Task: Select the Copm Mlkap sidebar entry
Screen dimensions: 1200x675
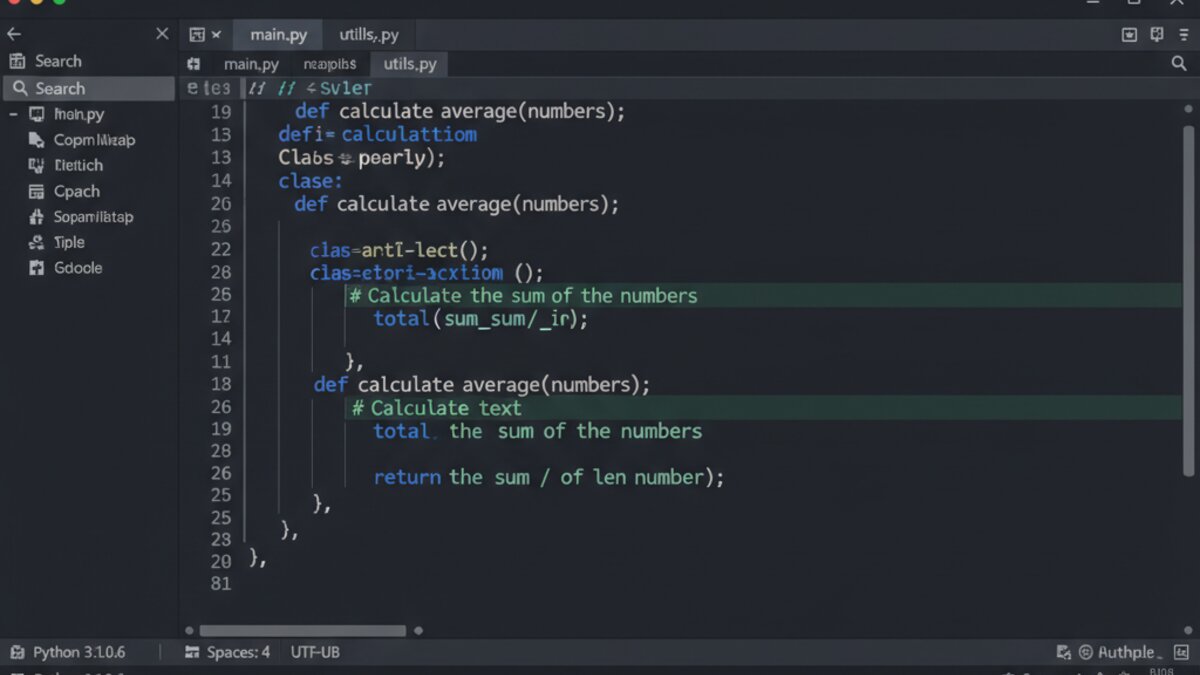Action: [x=94, y=140]
